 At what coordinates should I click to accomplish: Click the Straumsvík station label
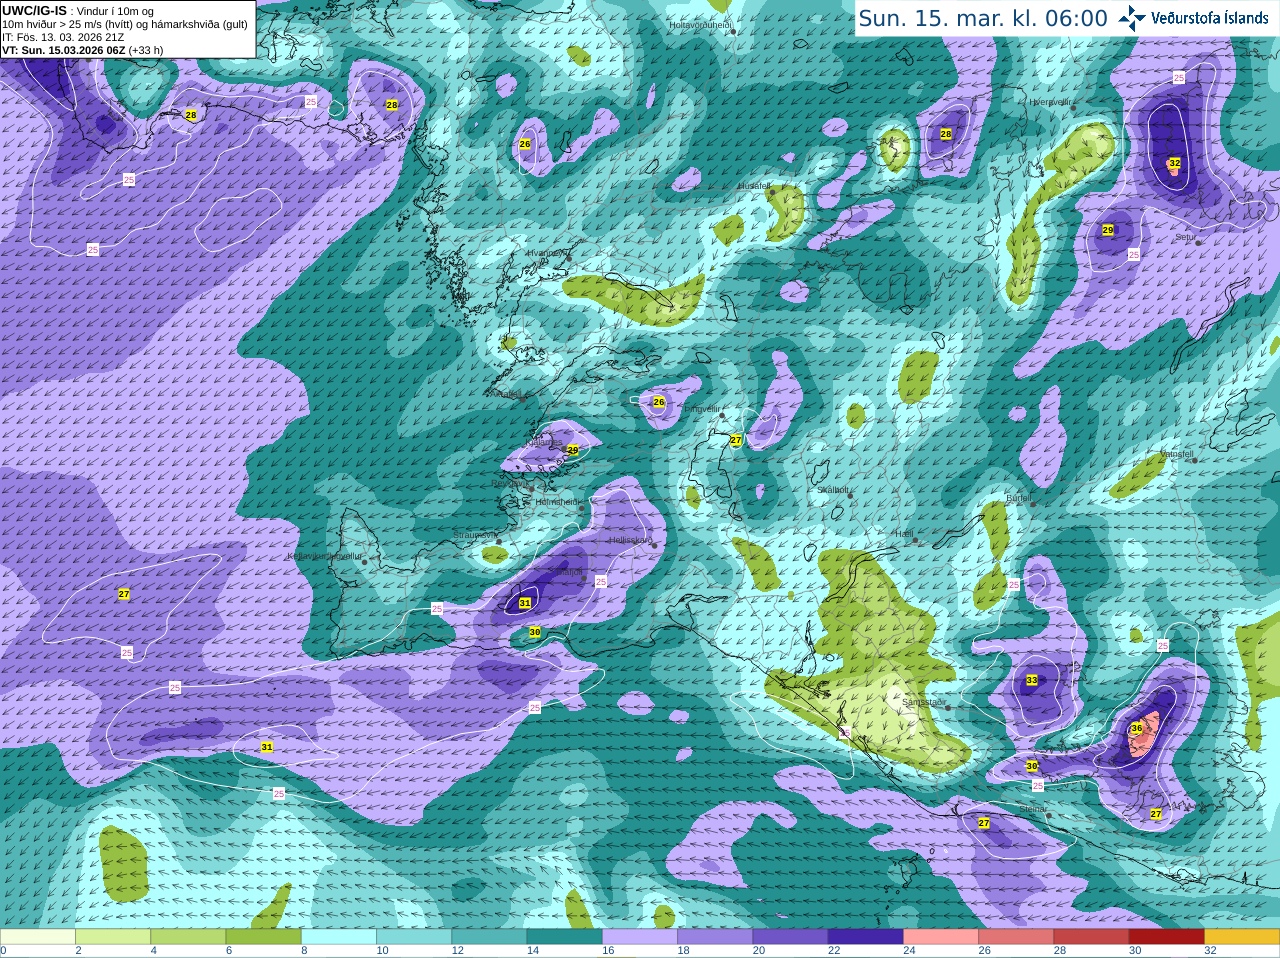tap(474, 535)
